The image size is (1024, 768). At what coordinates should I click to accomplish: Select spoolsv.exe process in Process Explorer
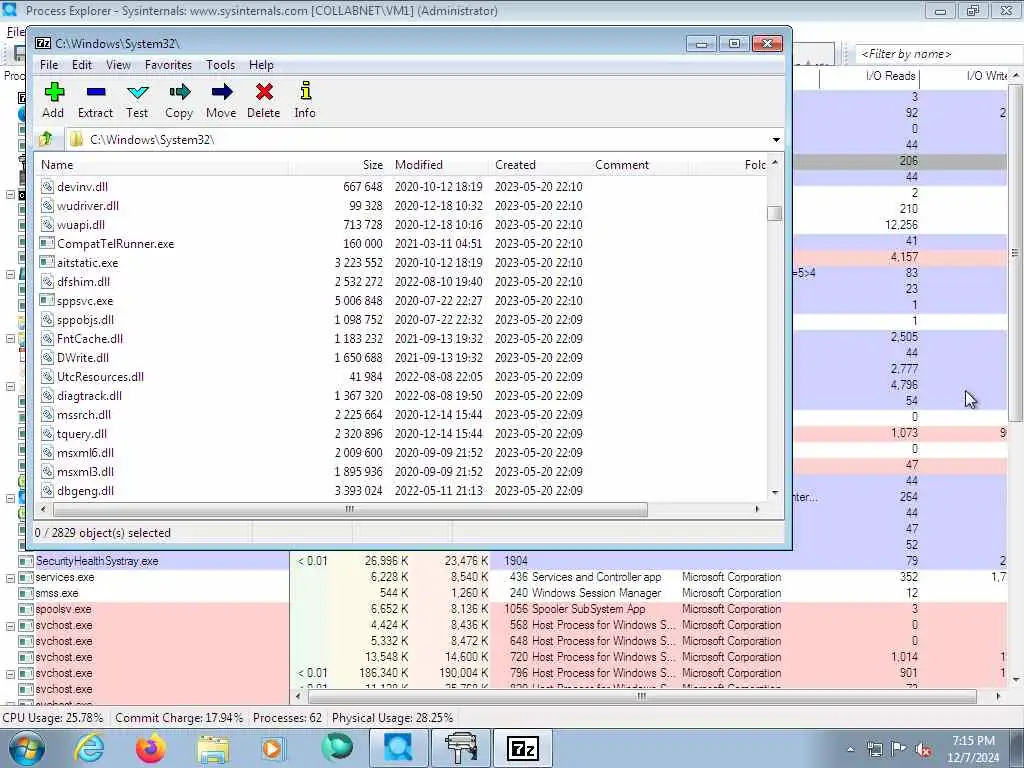[63, 609]
